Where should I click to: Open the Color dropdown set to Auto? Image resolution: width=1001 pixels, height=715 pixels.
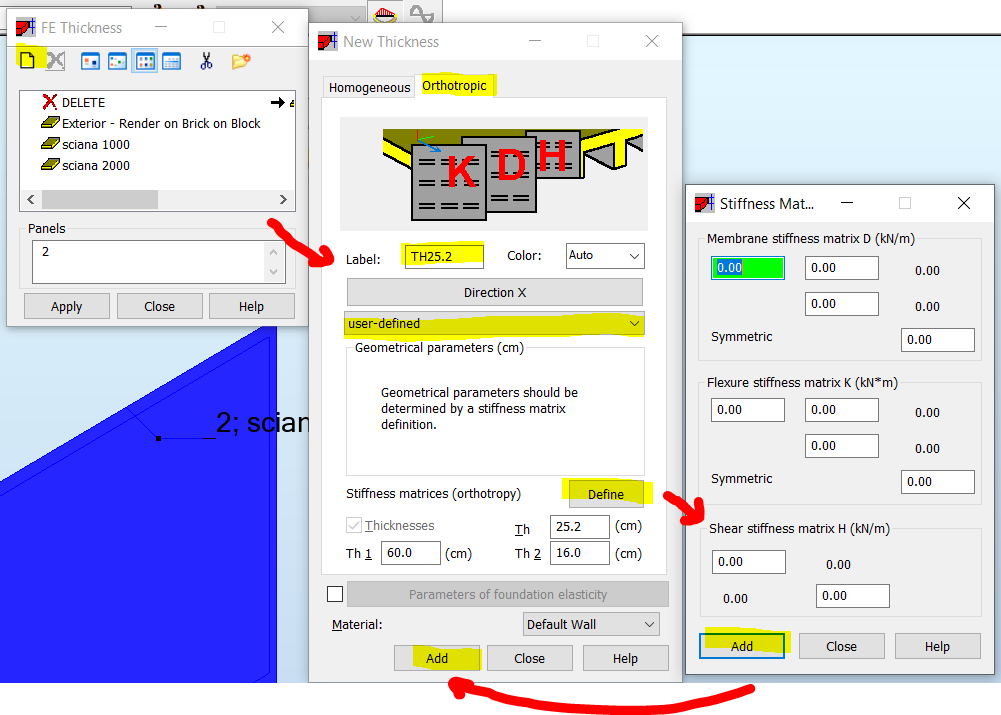[x=604, y=255]
